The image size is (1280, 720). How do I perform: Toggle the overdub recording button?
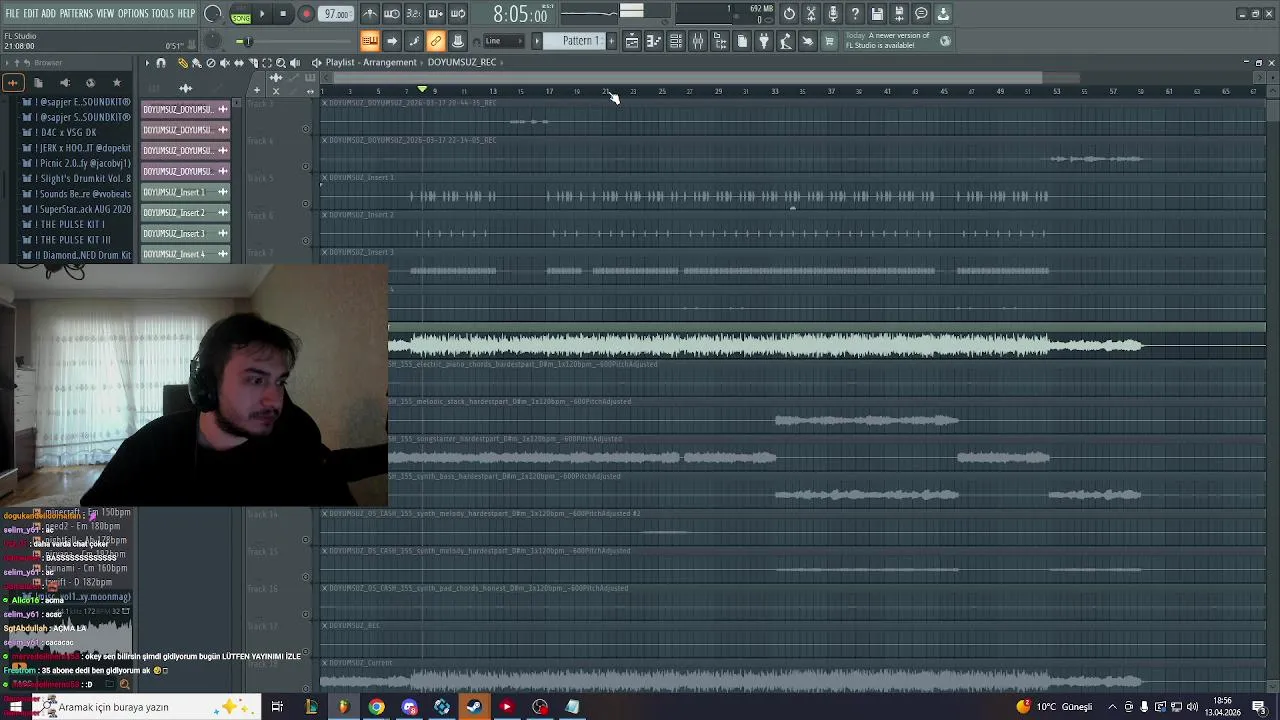[x=436, y=14]
